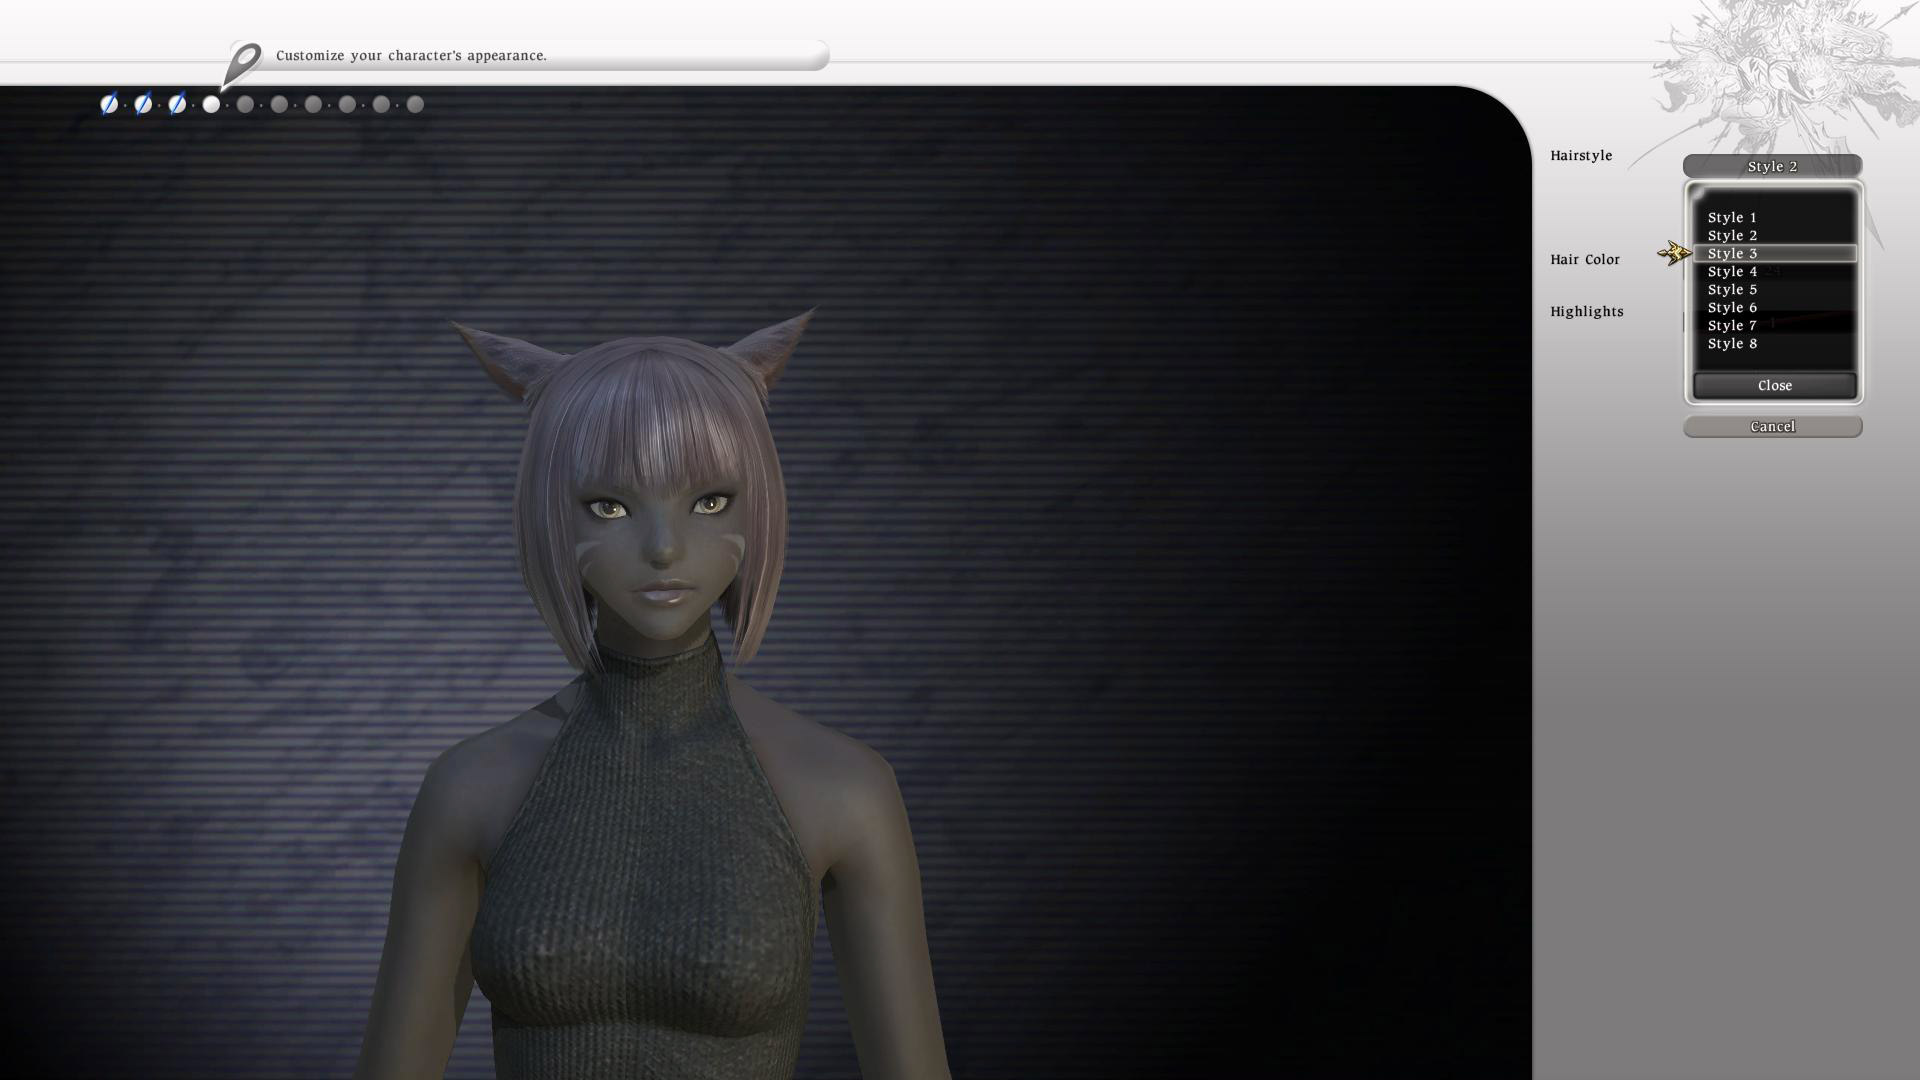Select Style 1 from the hairstyle list
This screenshot has width=1920, height=1080.
tap(1732, 217)
